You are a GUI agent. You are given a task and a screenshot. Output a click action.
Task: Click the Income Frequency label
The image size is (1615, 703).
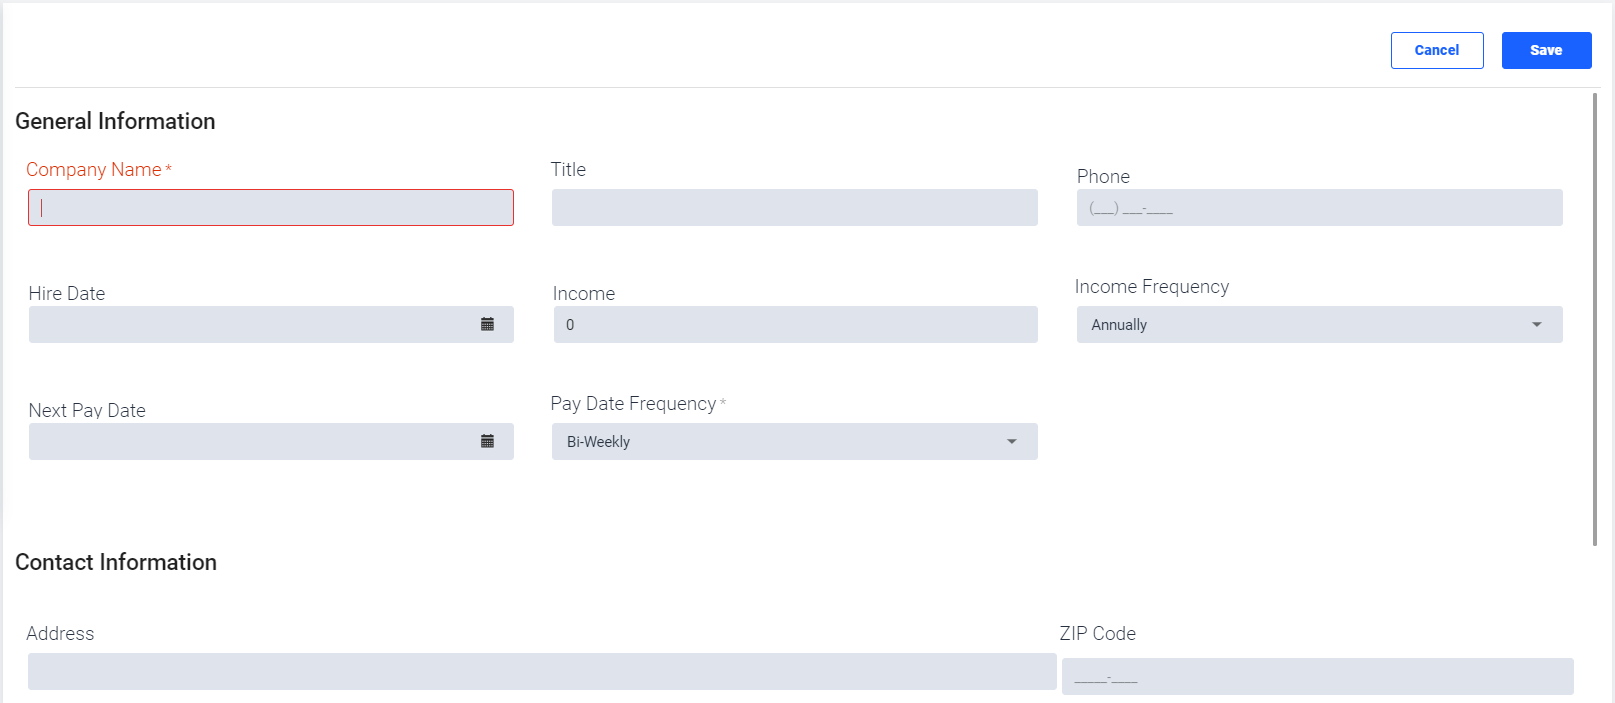[x=1152, y=287]
